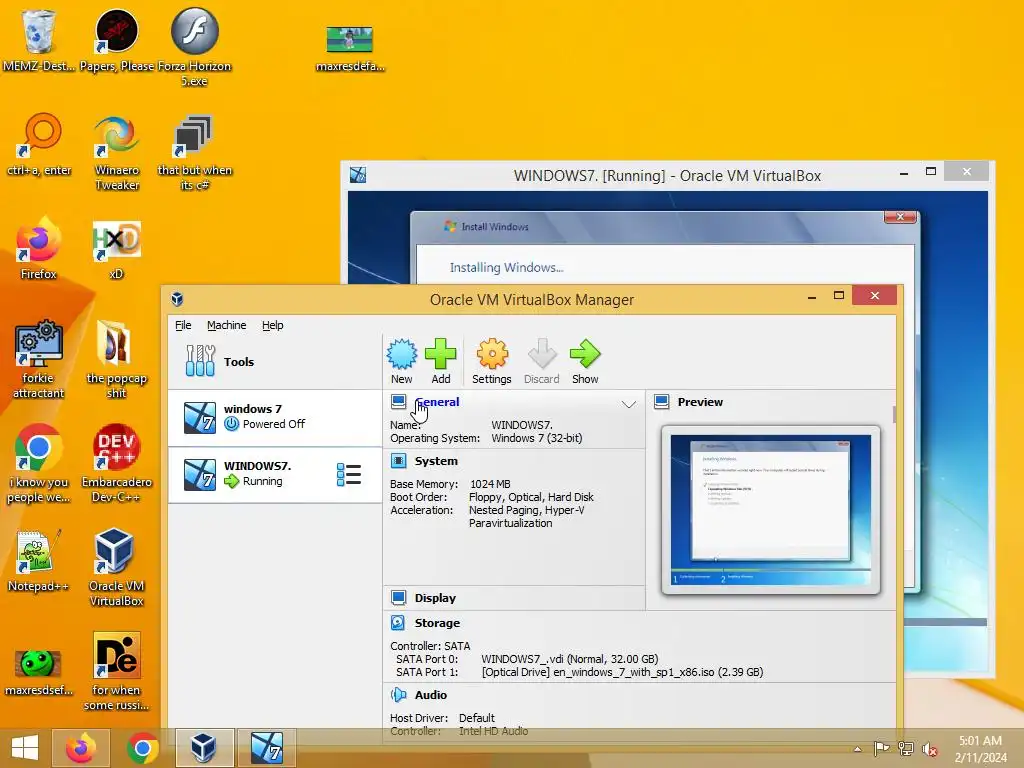
Task: Select the Tools entry icon
Action: tap(200, 360)
